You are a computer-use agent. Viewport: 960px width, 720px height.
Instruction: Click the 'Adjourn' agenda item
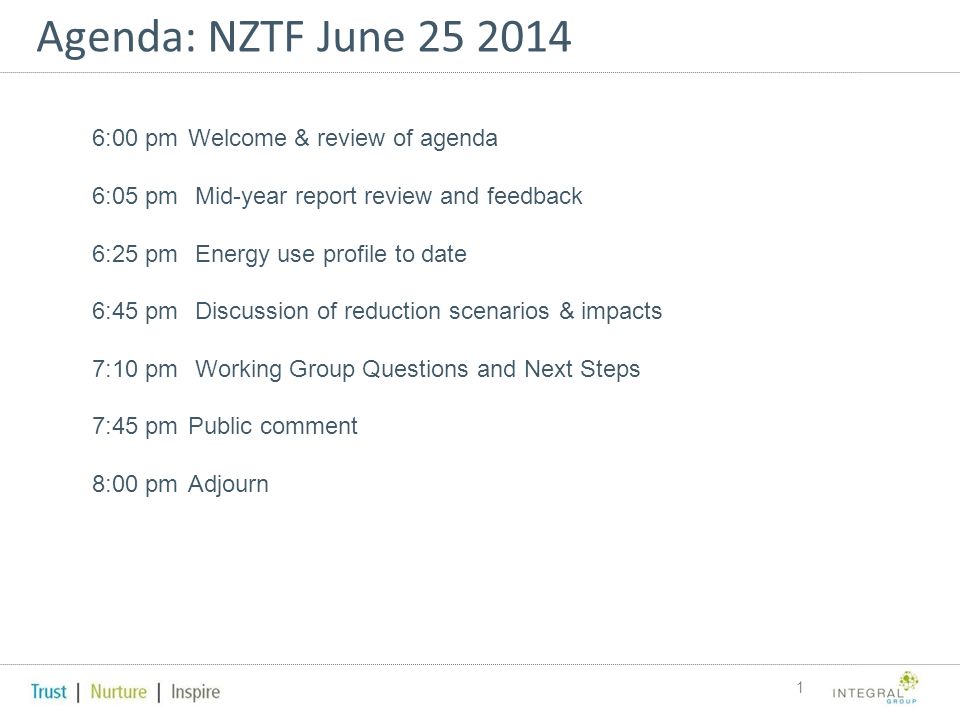coord(228,485)
